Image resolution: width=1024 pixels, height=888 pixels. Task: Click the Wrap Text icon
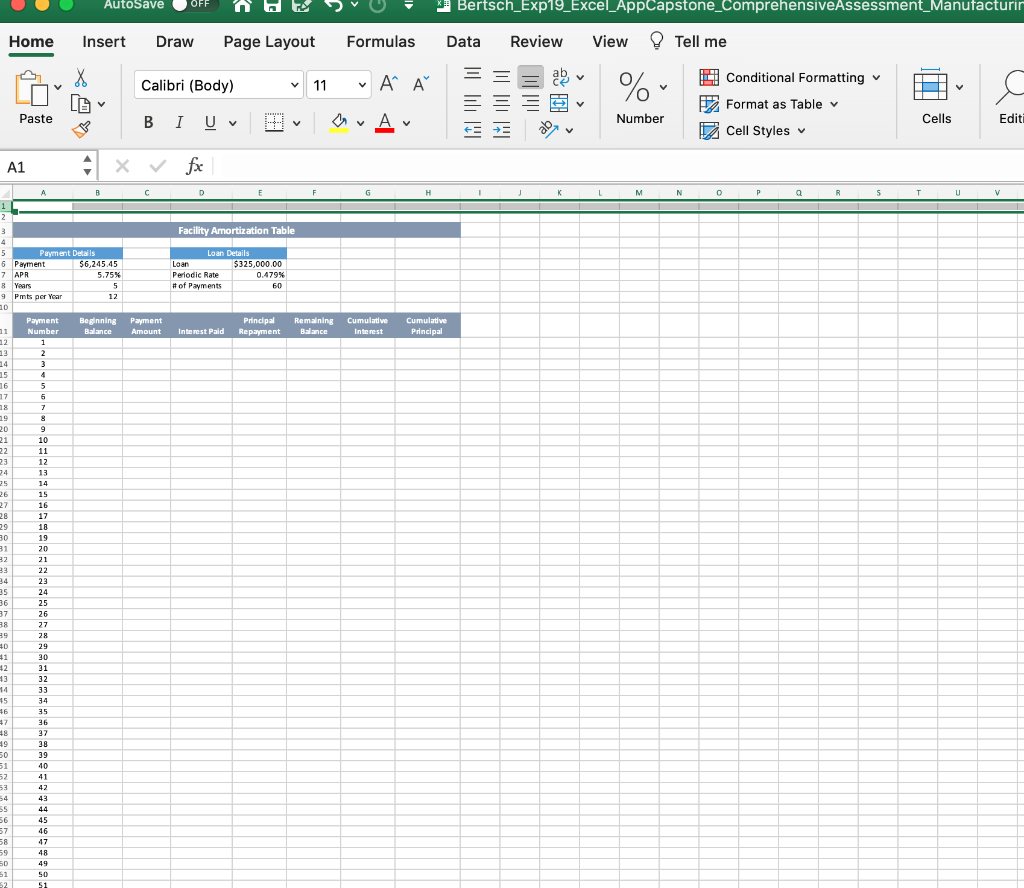560,77
